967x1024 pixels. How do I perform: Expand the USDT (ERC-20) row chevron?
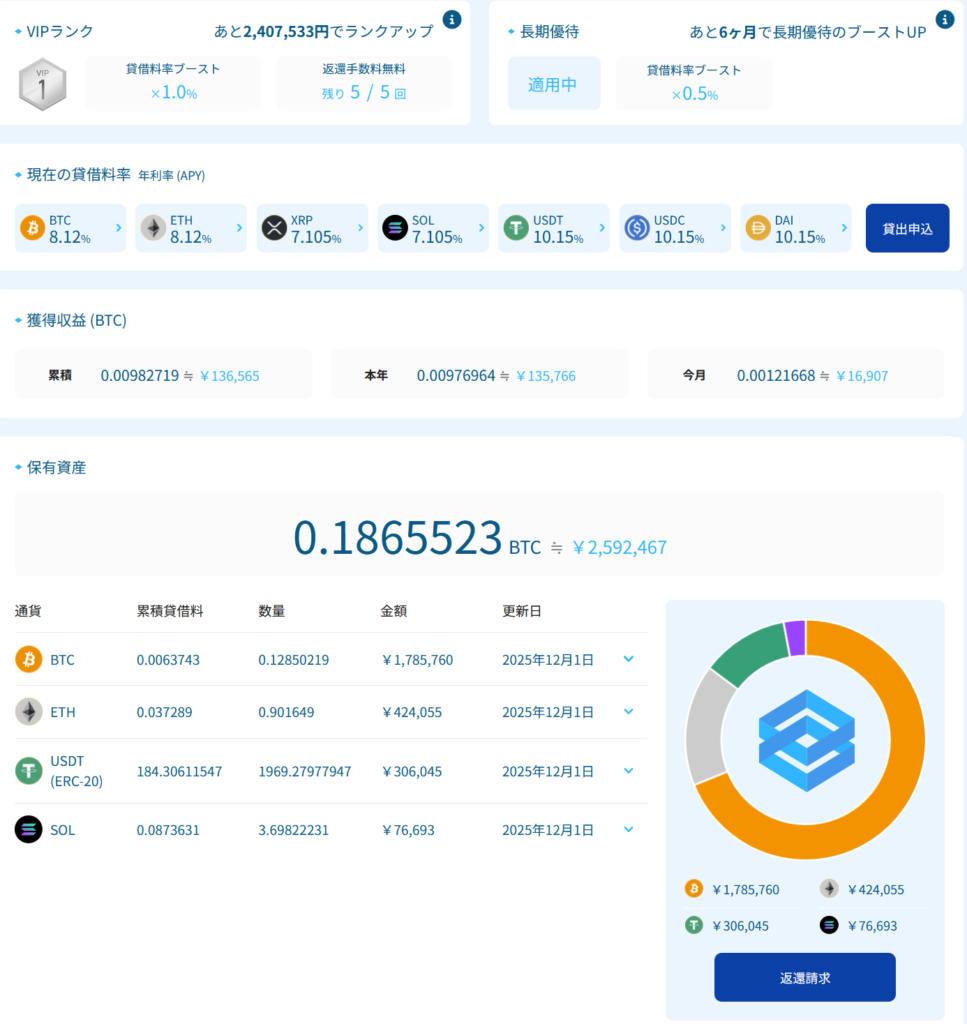628,770
